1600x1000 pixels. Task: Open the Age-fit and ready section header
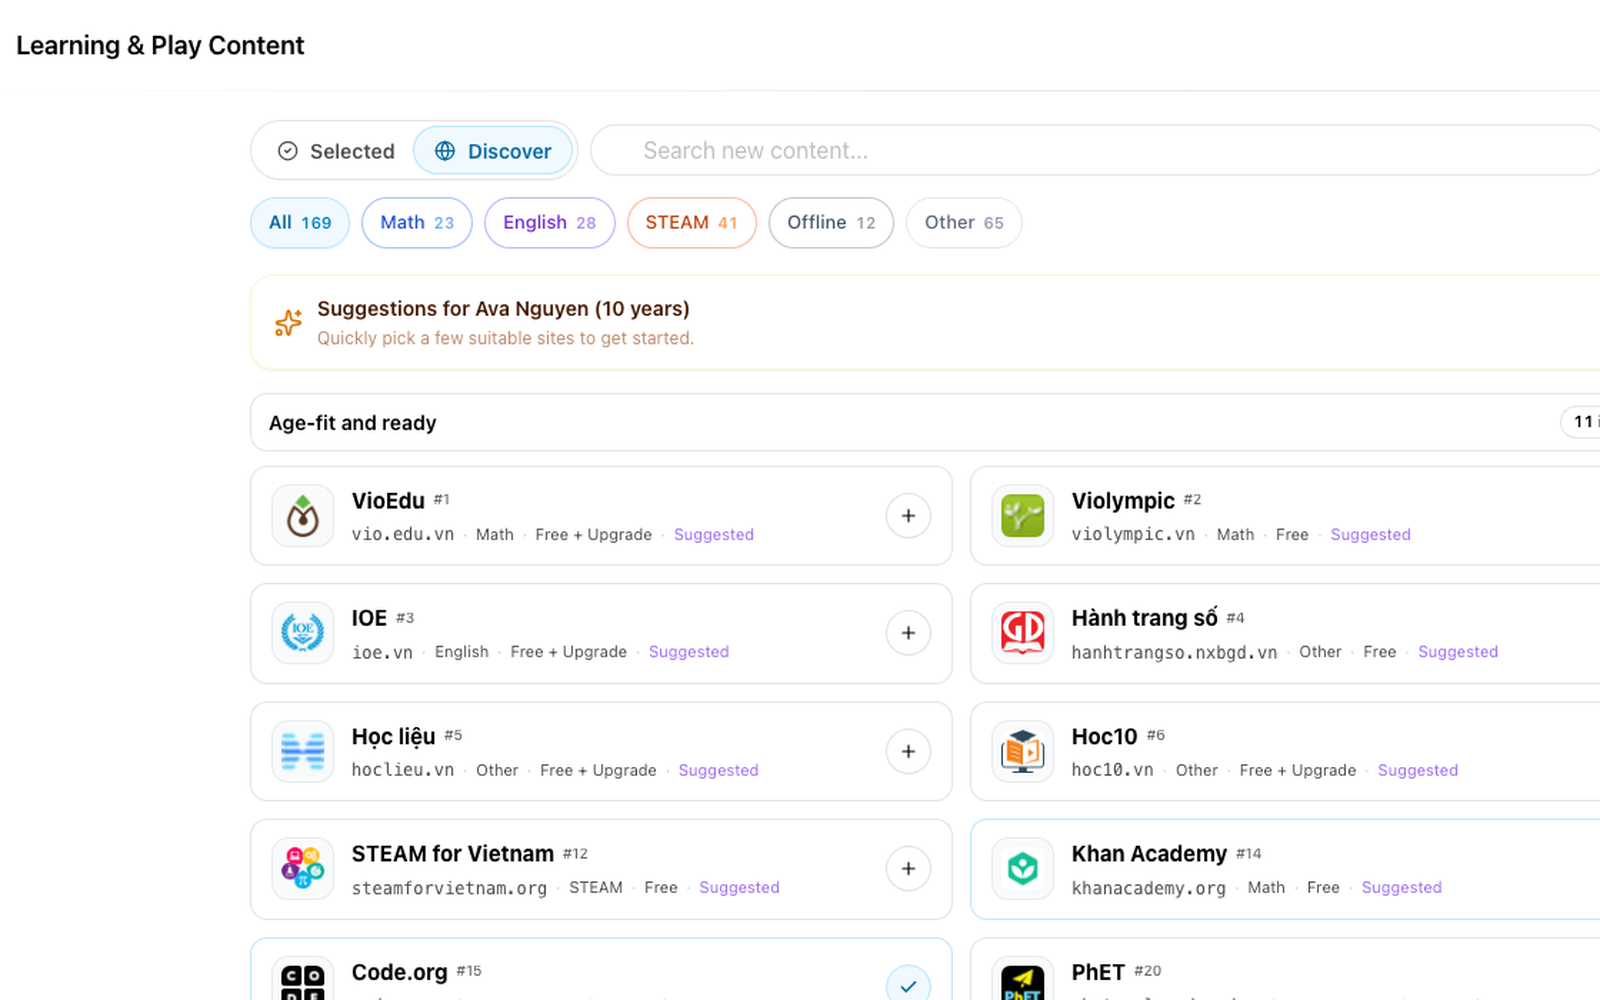[x=925, y=422]
